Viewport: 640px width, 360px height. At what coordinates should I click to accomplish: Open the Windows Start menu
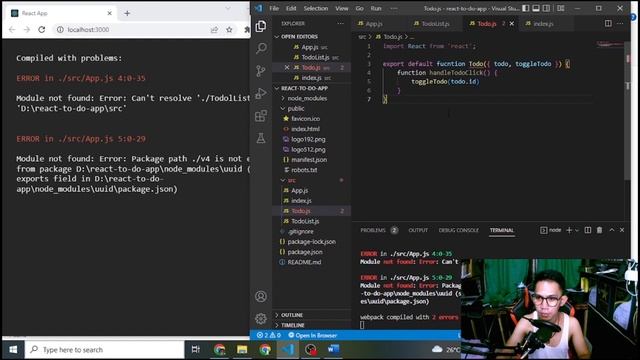click(x=13, y=350)
